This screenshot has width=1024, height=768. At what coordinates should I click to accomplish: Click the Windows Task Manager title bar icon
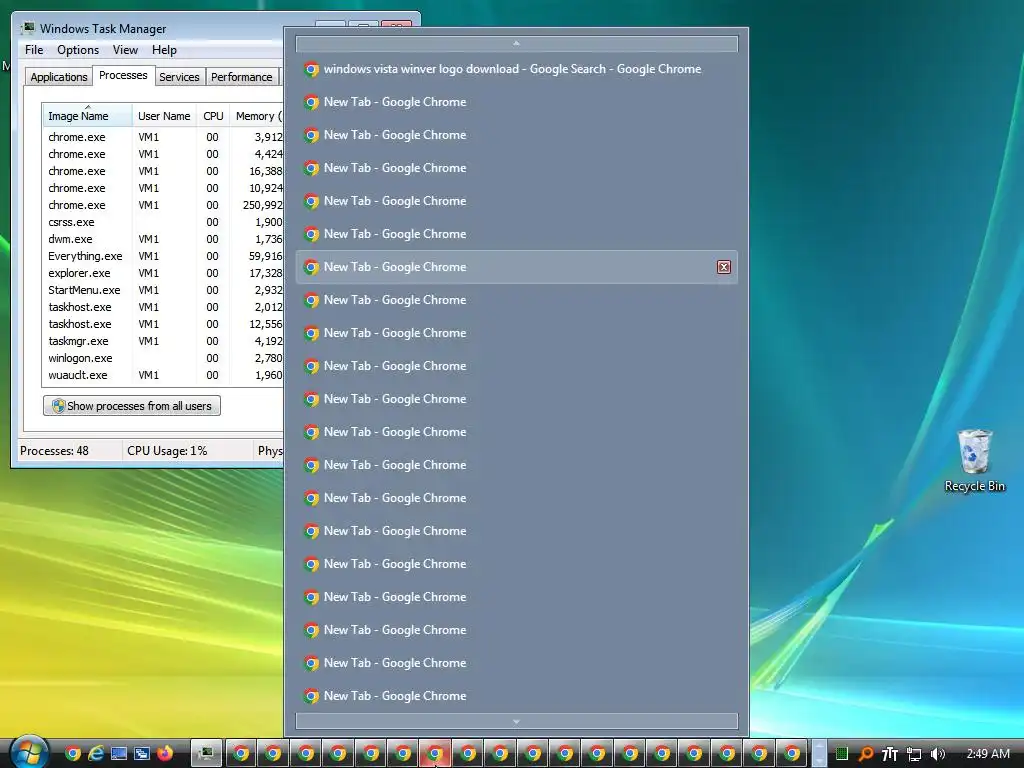[28, 29]
